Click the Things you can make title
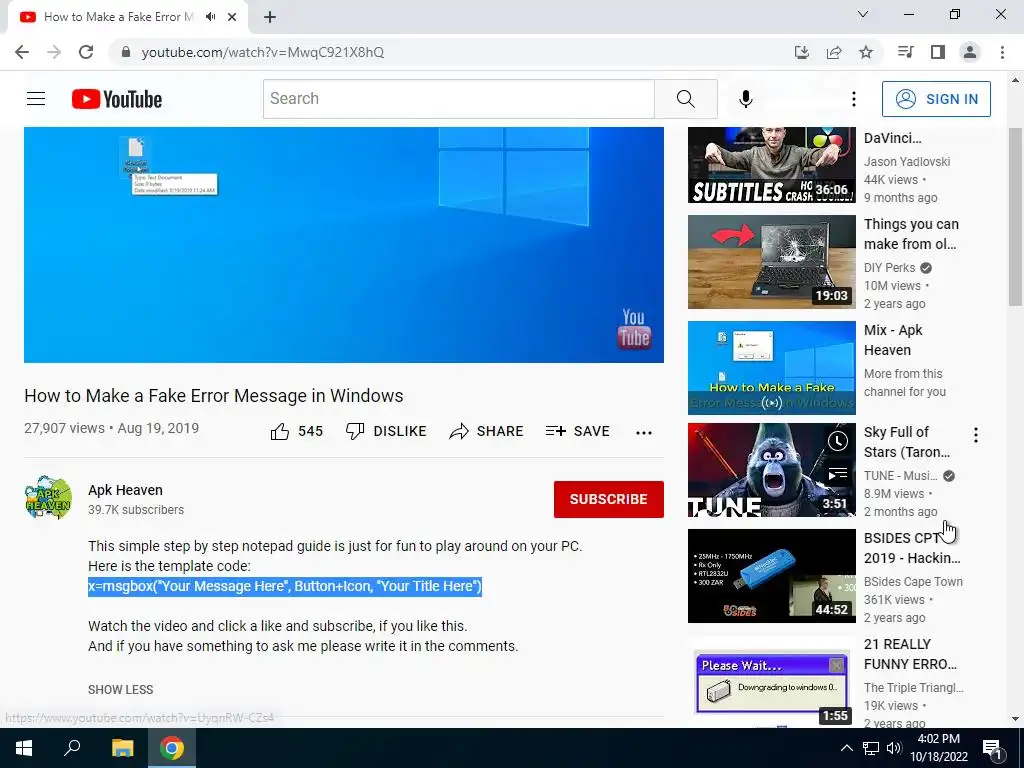 point(911,234)
